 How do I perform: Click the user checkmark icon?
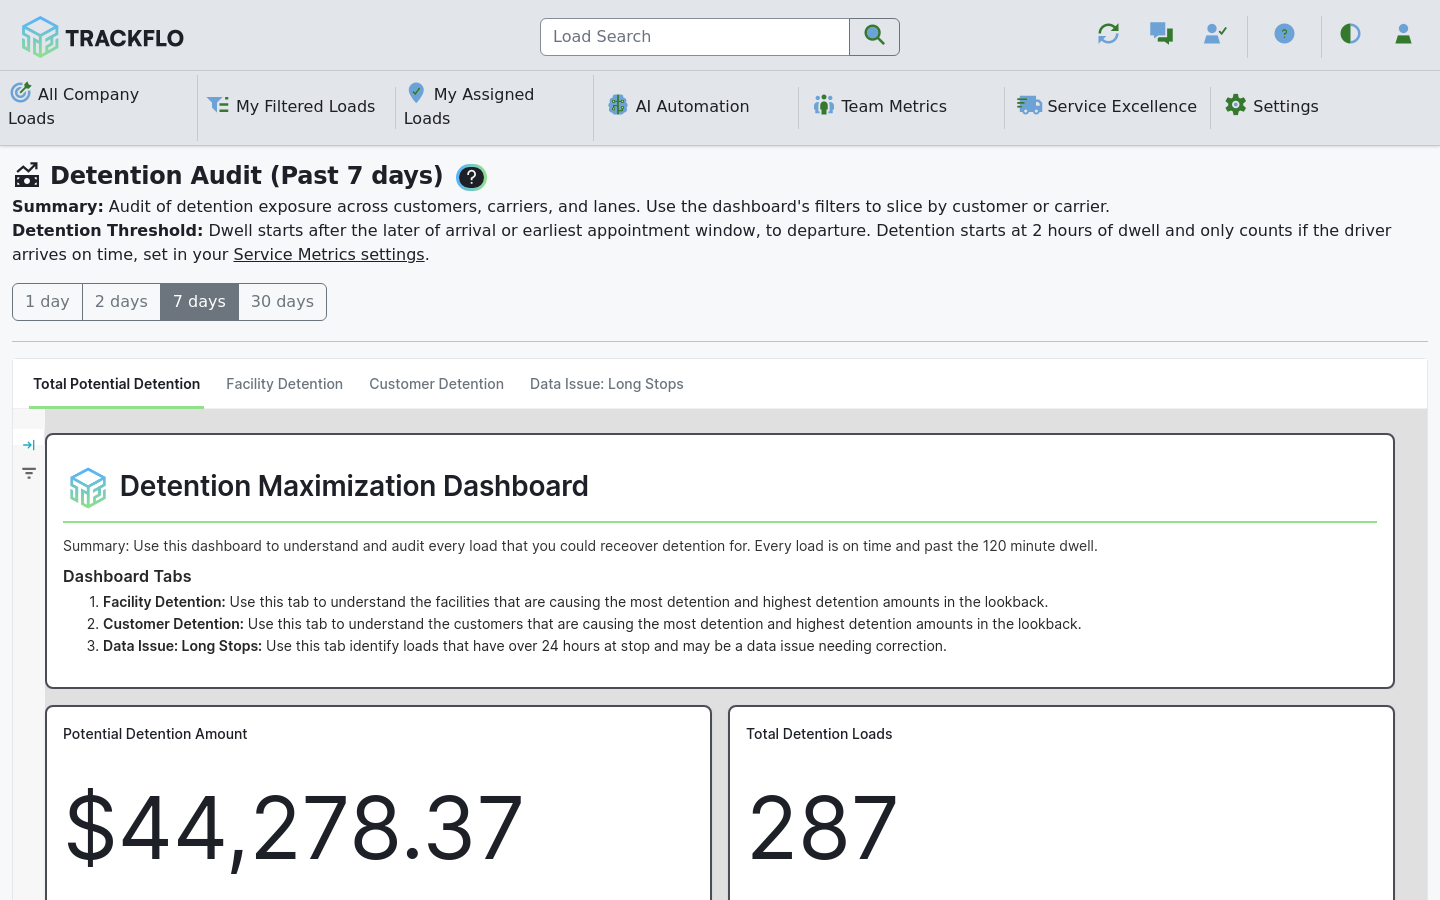(1215, 34)
